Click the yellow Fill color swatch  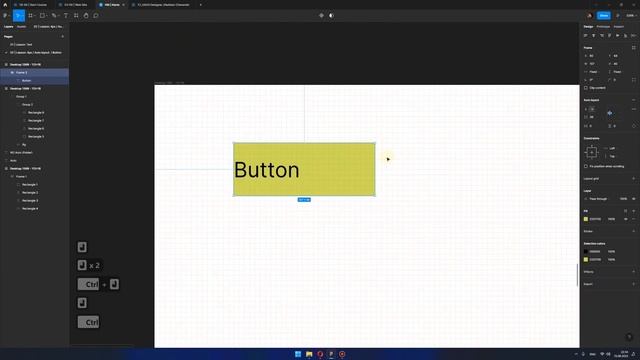[x=586, y=219]
